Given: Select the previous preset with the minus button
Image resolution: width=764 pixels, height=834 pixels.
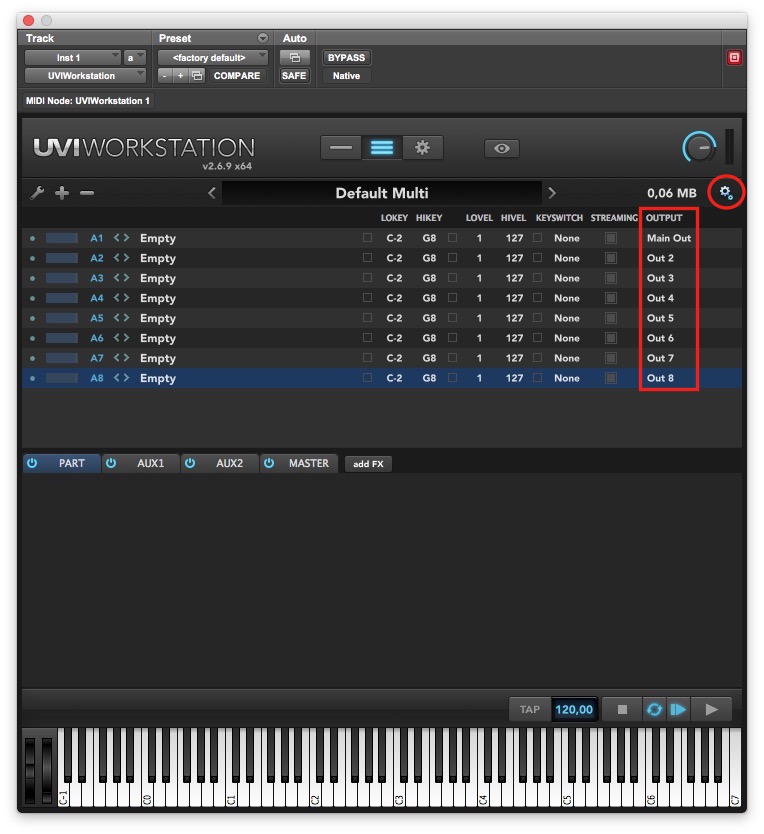Looking at the screenshot, I should pyautogui.click(x=165, y=76).
